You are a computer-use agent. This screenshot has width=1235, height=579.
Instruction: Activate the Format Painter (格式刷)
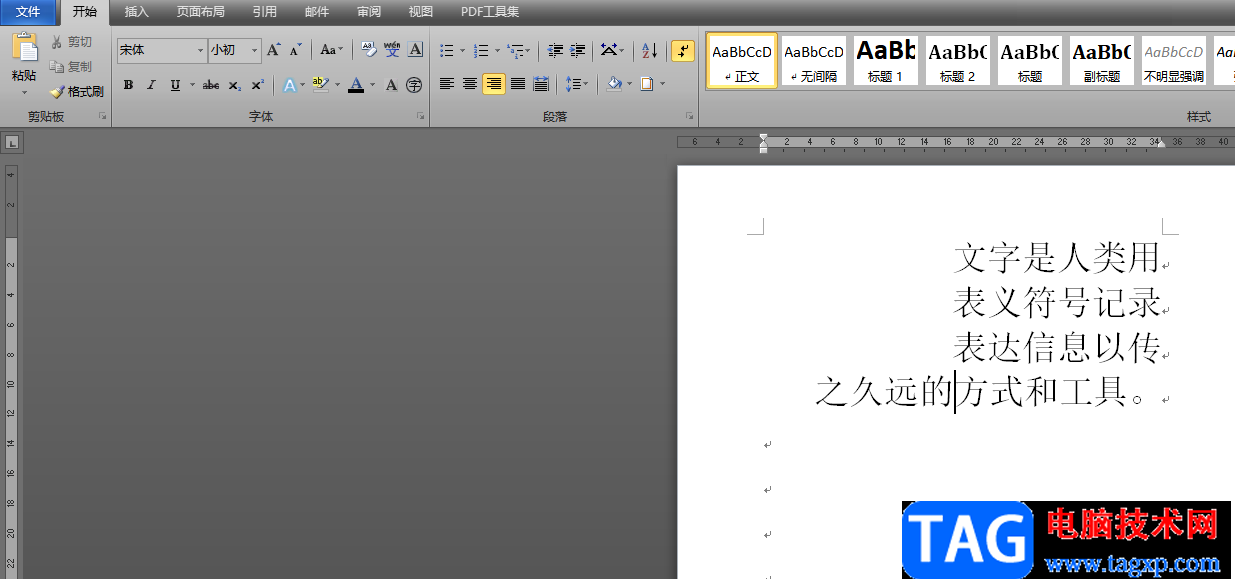76,91
